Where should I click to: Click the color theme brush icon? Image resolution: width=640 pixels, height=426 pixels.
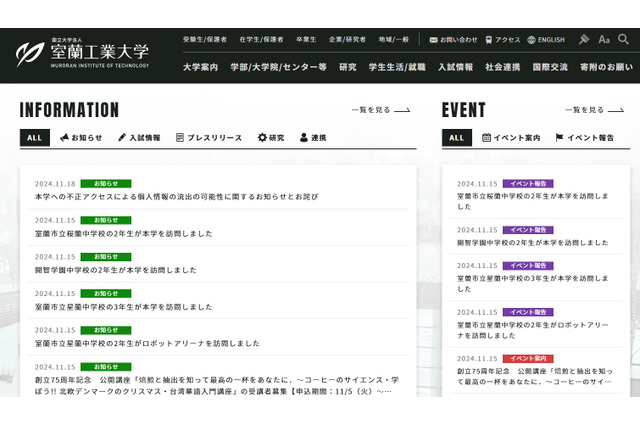(x=584, y=40)
